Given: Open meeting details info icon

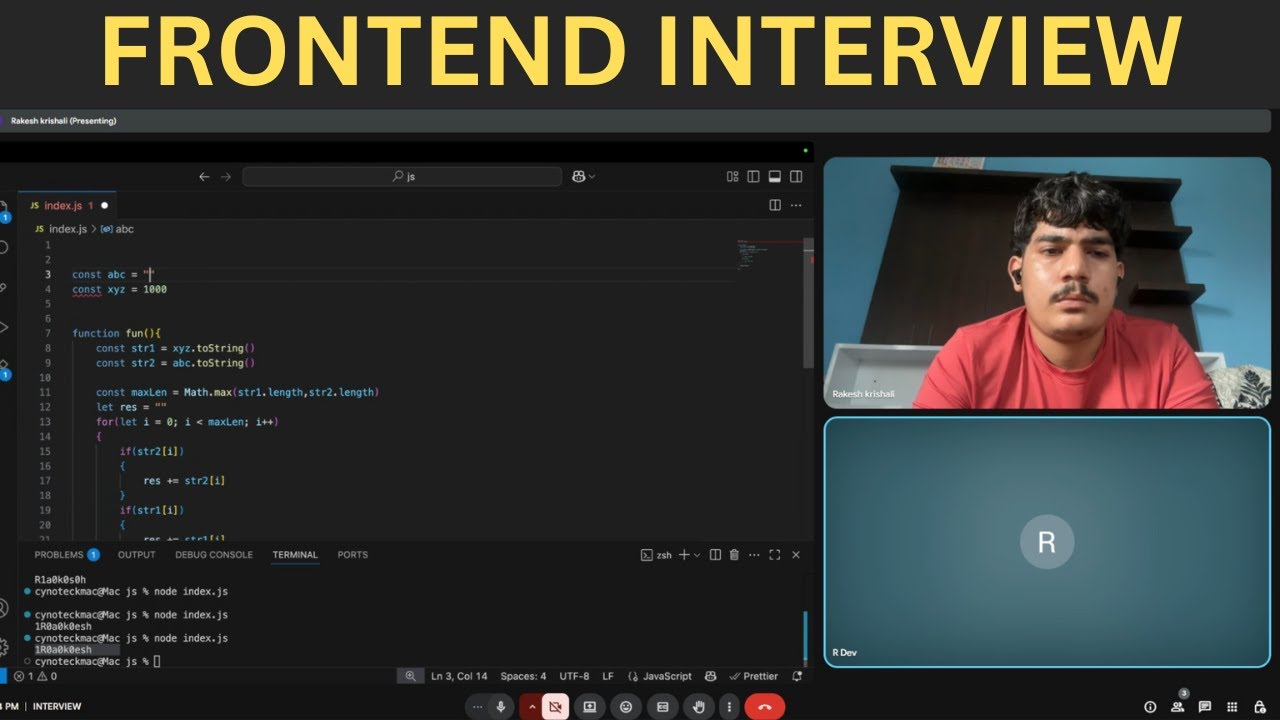Looking at the screenshot, I should tap(1150, 707).
